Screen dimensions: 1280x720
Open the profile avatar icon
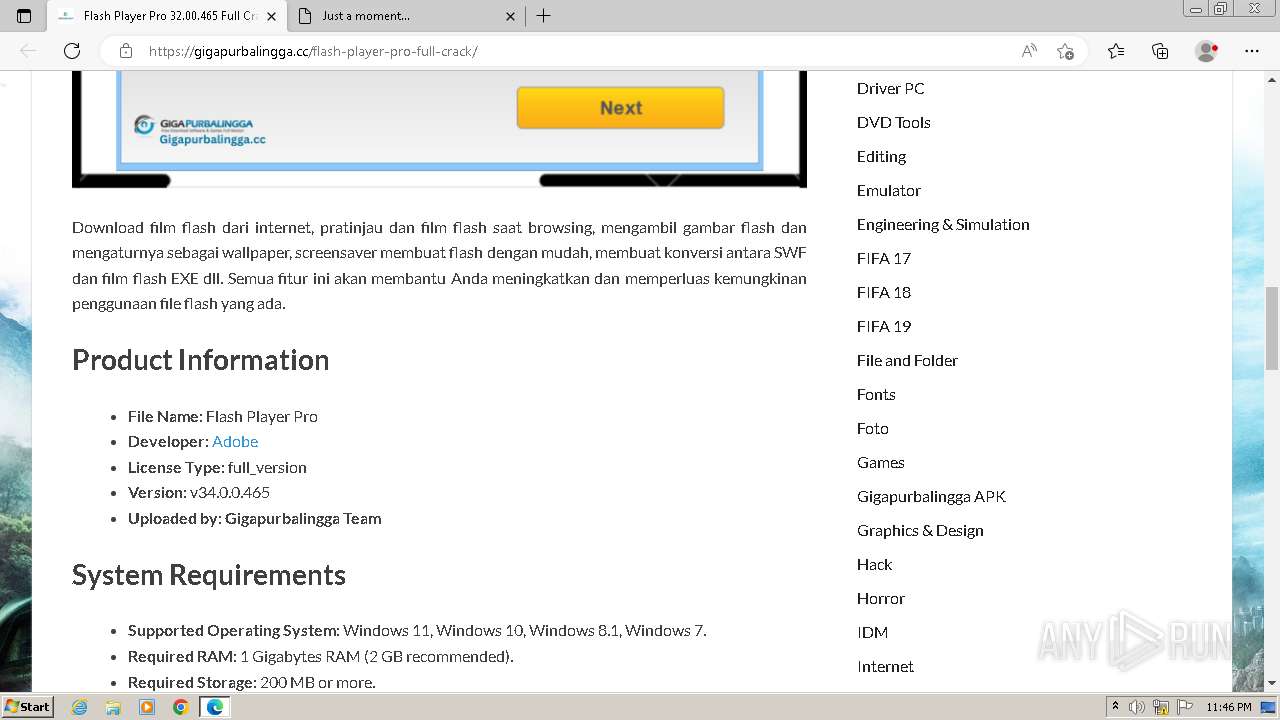pyautogui.click(x=1206, y=51)
